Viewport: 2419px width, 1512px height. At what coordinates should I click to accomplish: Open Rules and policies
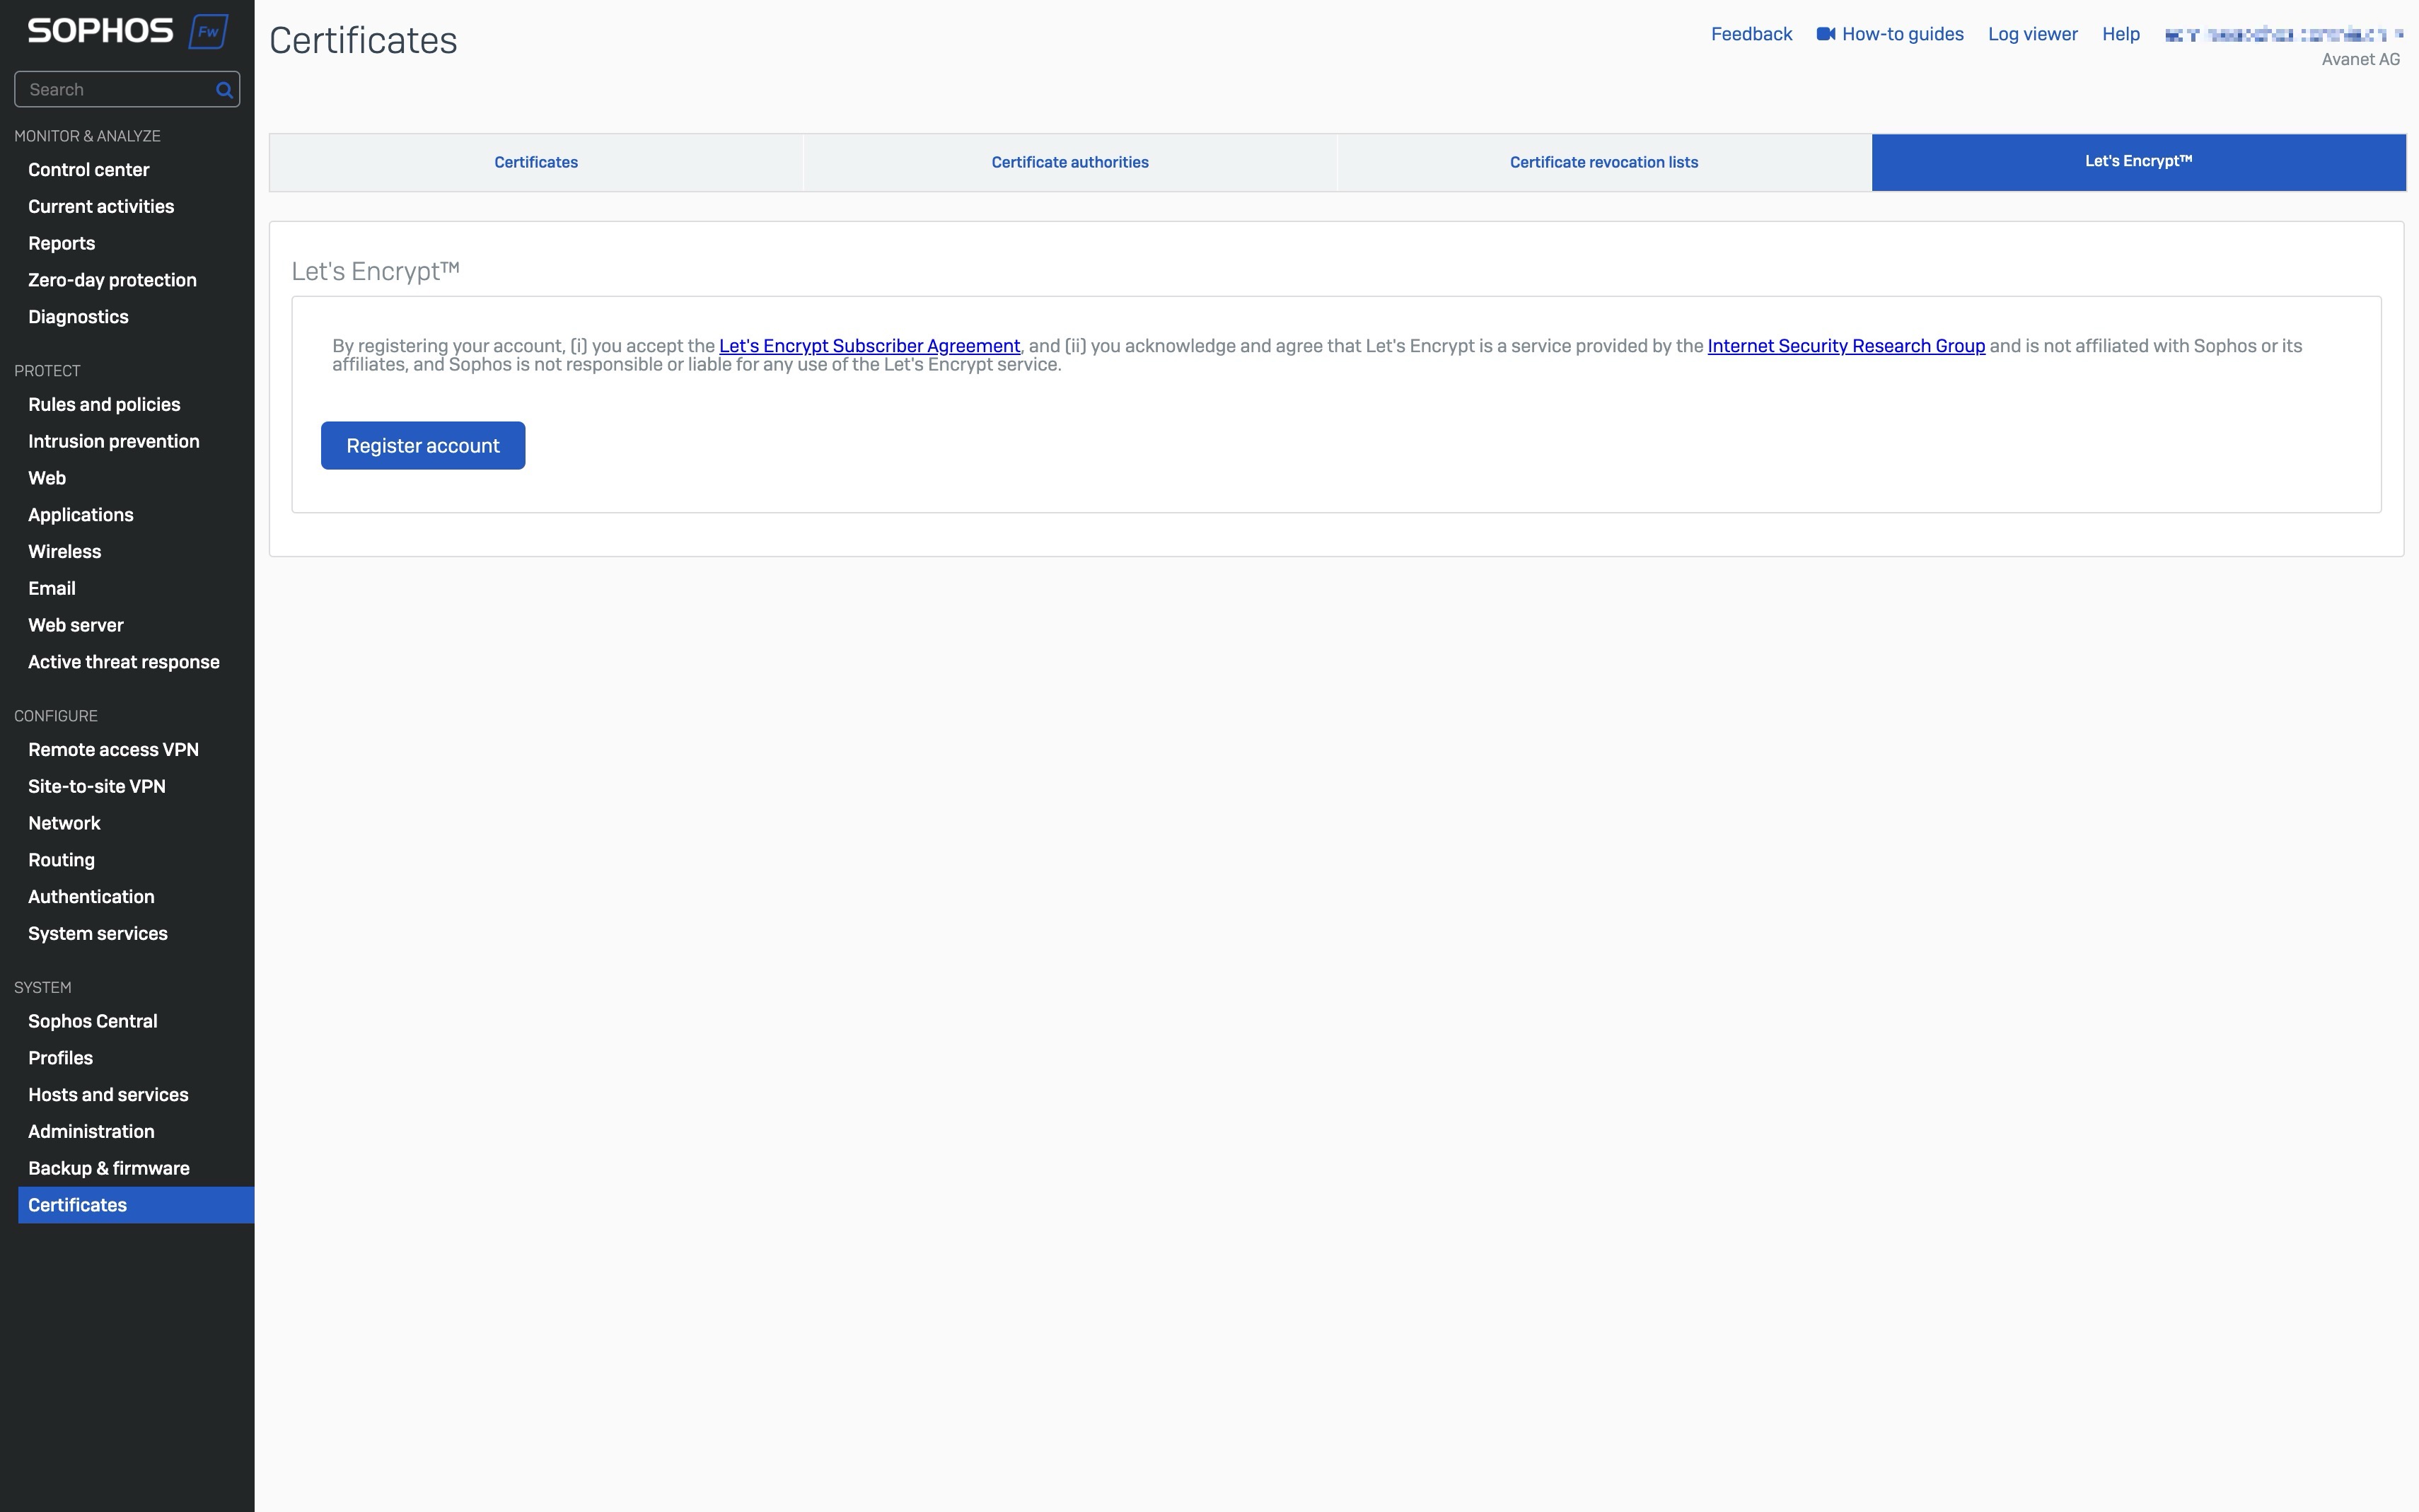(104, 405)
